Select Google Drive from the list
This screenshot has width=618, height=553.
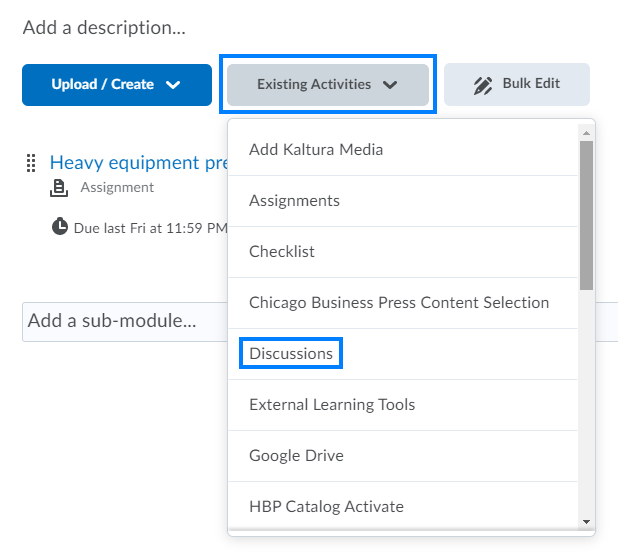[x=296, y=456]
